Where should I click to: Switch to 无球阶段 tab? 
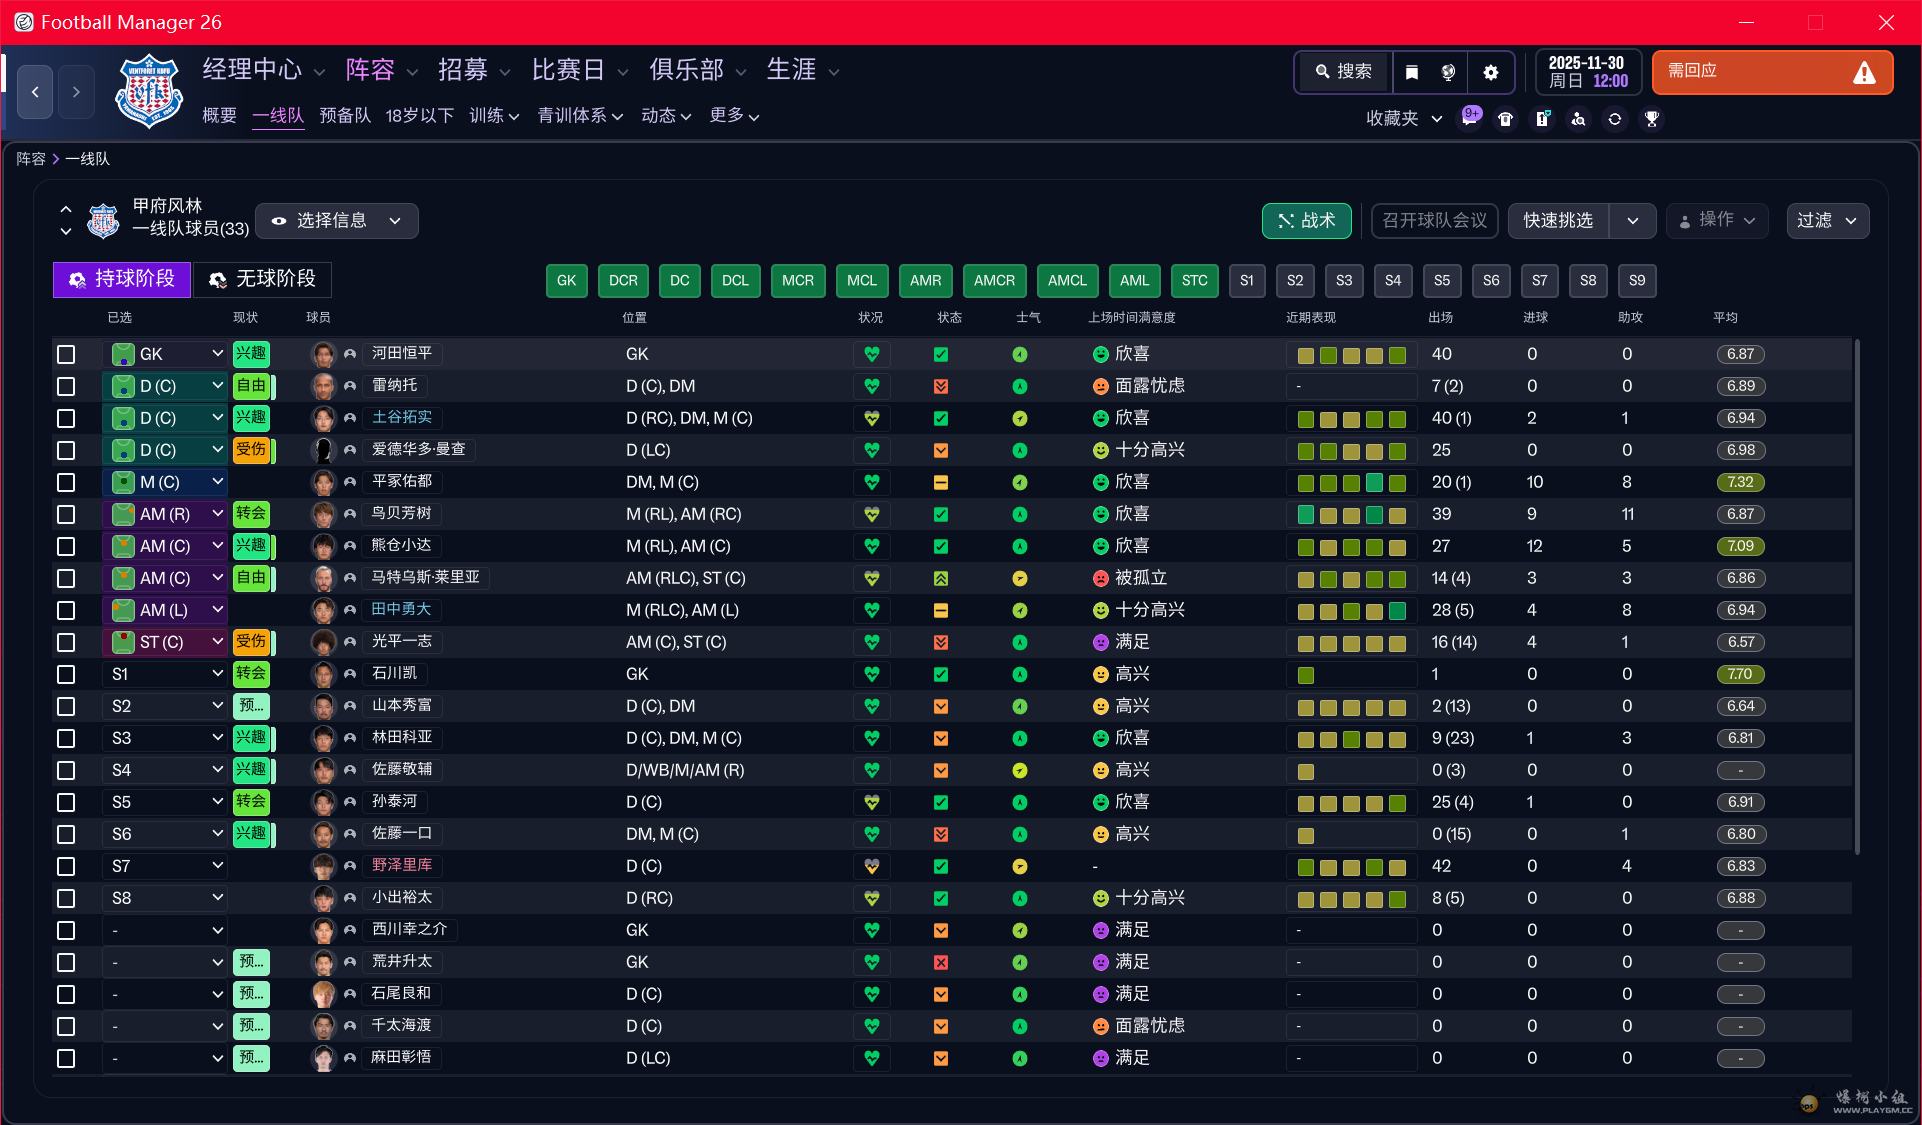[262, 279]
